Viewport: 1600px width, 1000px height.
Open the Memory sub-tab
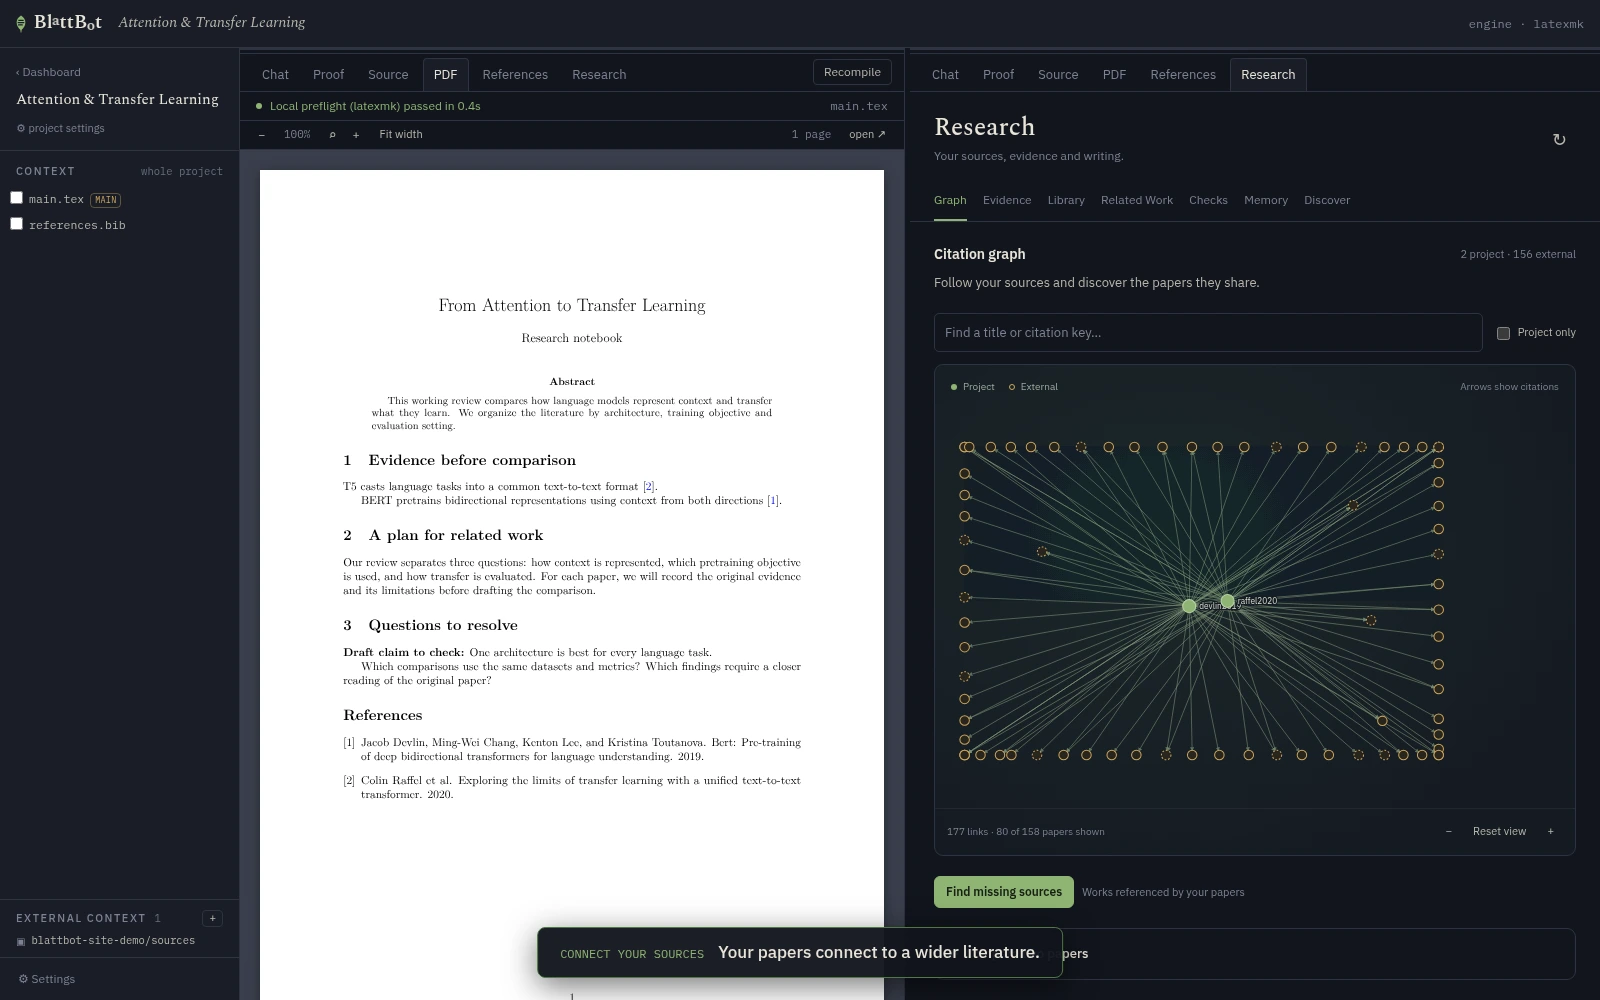[x=1266, y=201]
